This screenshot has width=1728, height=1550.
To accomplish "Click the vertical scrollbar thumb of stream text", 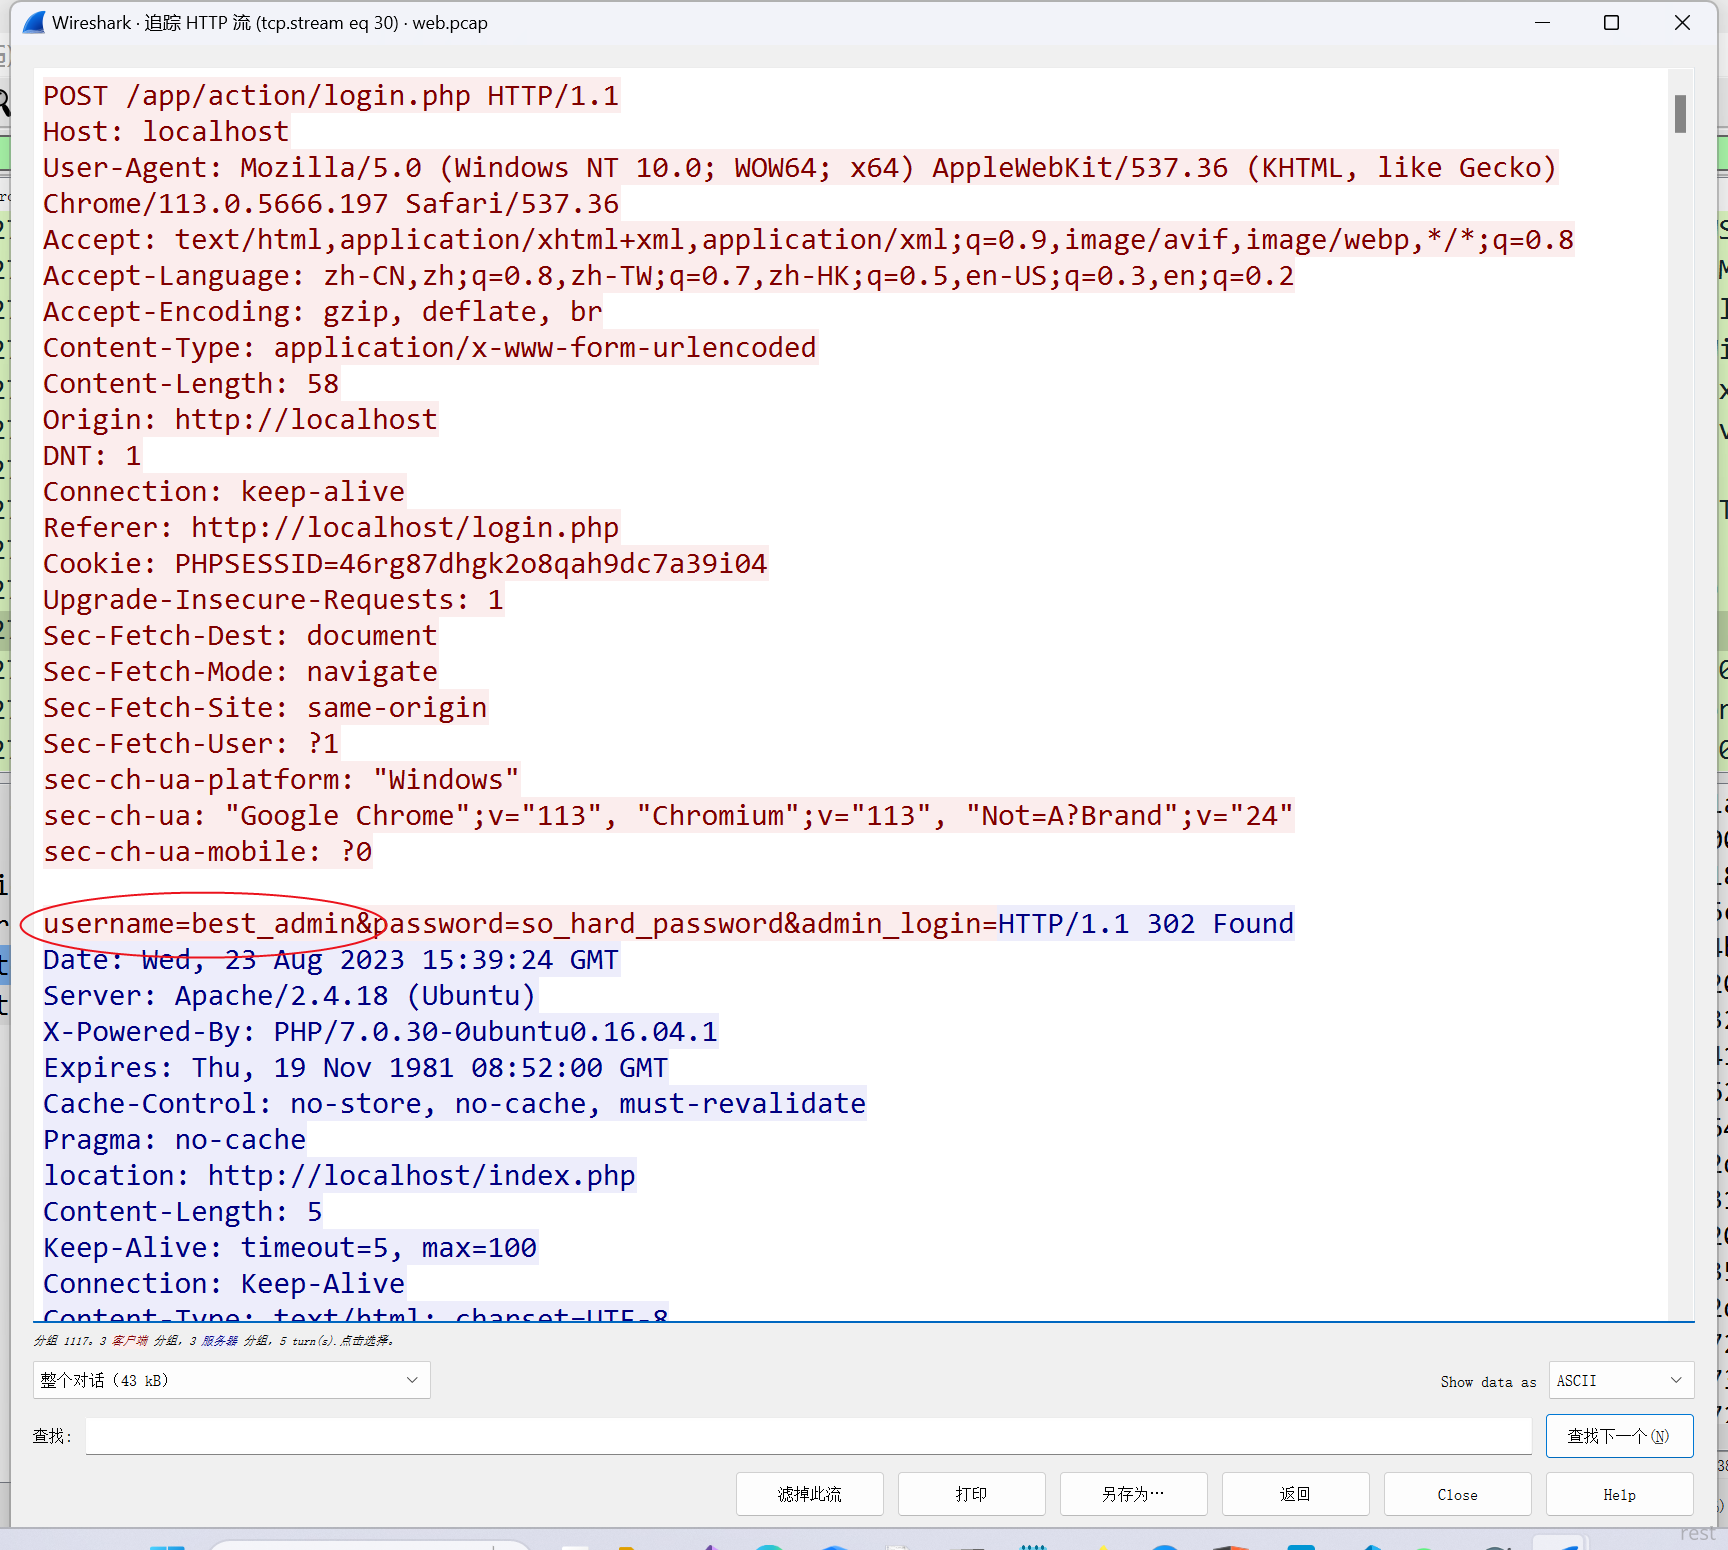I will 1680,113.
